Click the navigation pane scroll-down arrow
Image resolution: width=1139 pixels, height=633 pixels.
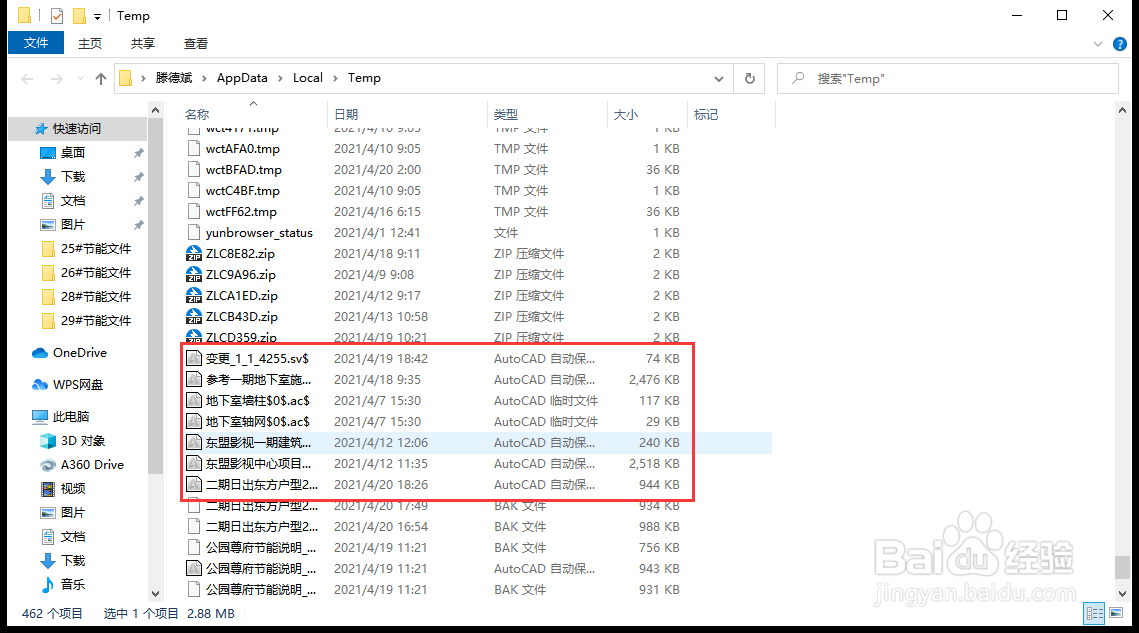tap(155, 594)
